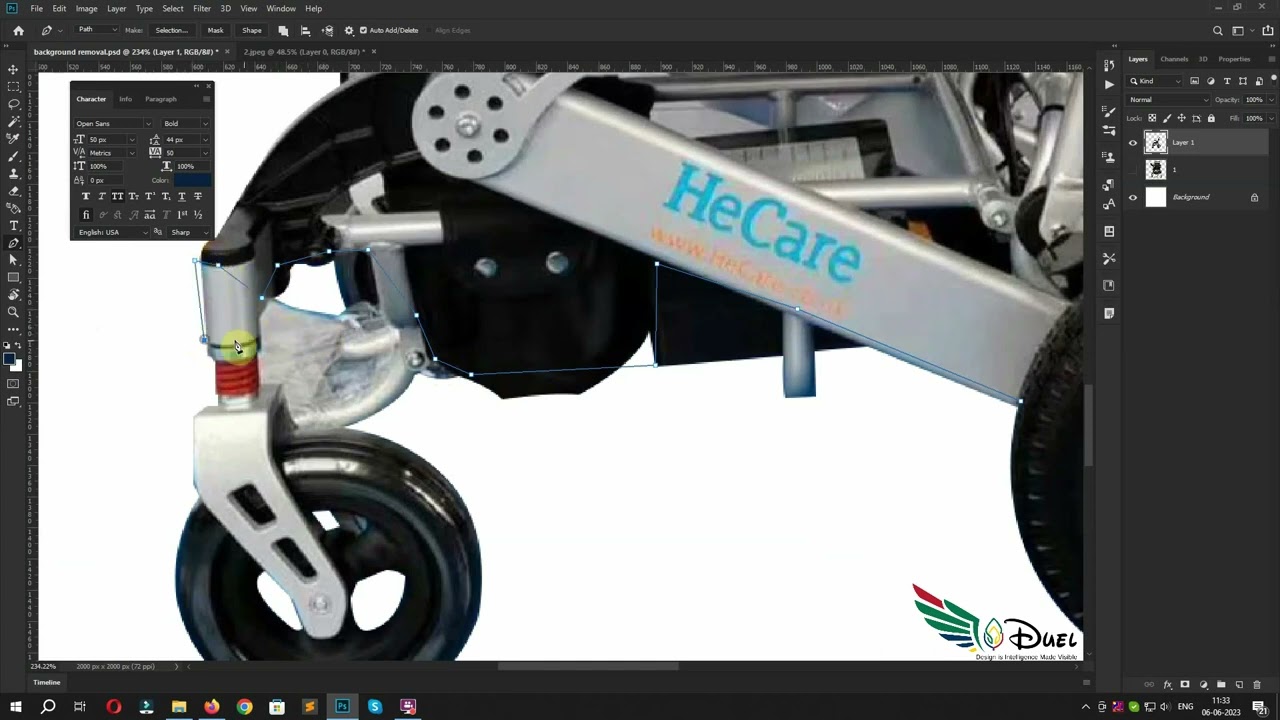Open the Character text color swatch
The height and width of the screenshot is (720, 1280).
(x=192, y=180)
